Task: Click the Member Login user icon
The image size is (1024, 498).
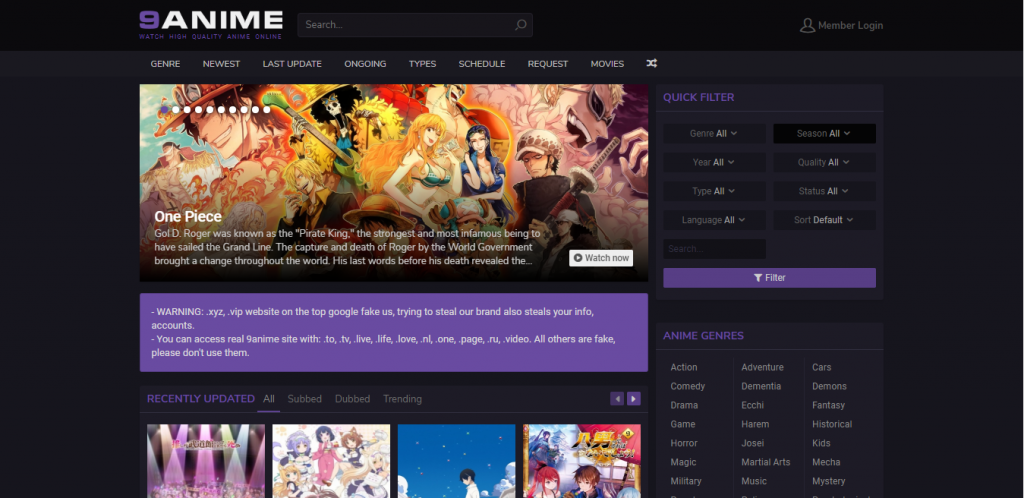Action: [807, 25]
